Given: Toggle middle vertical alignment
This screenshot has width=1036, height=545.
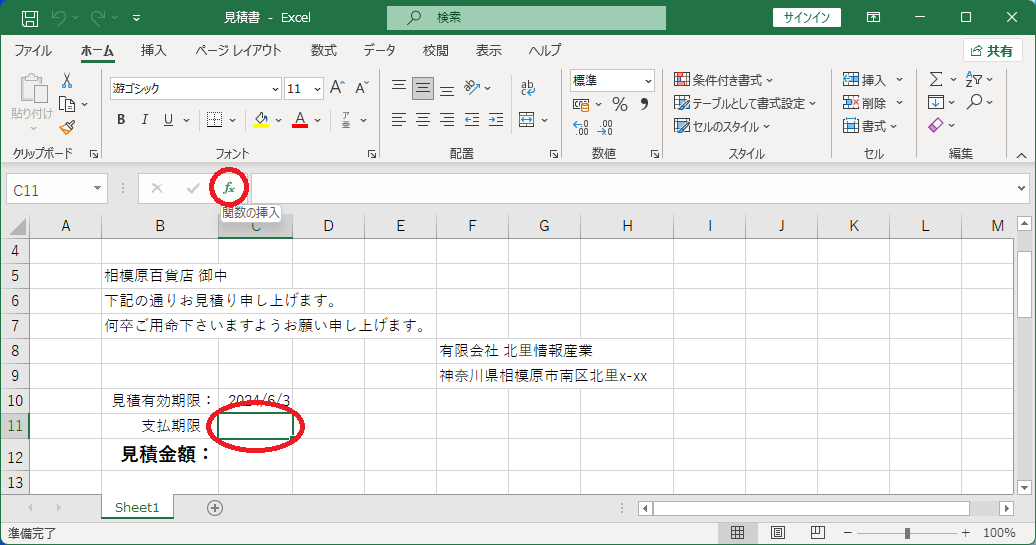Looking at the screenshot, I should point(423,88).
